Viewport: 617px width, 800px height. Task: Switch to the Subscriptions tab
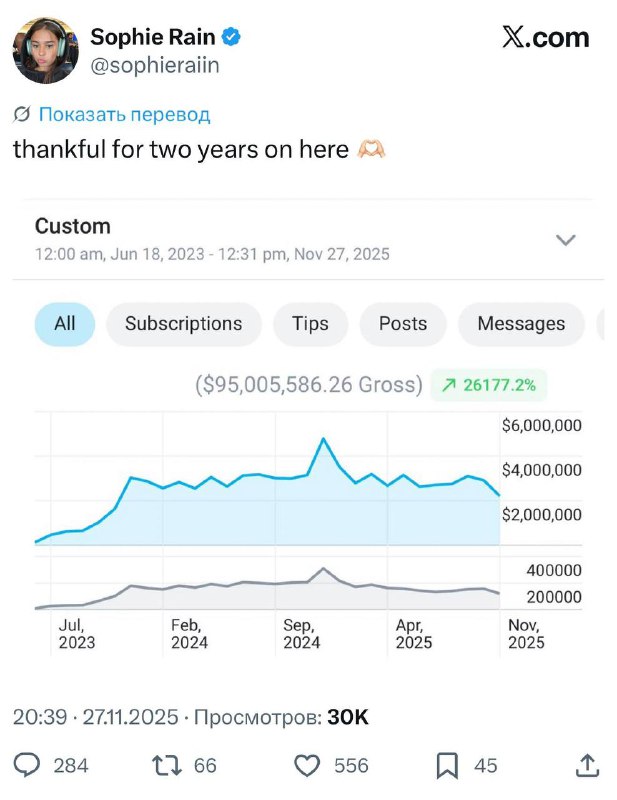tap(183, 323)
